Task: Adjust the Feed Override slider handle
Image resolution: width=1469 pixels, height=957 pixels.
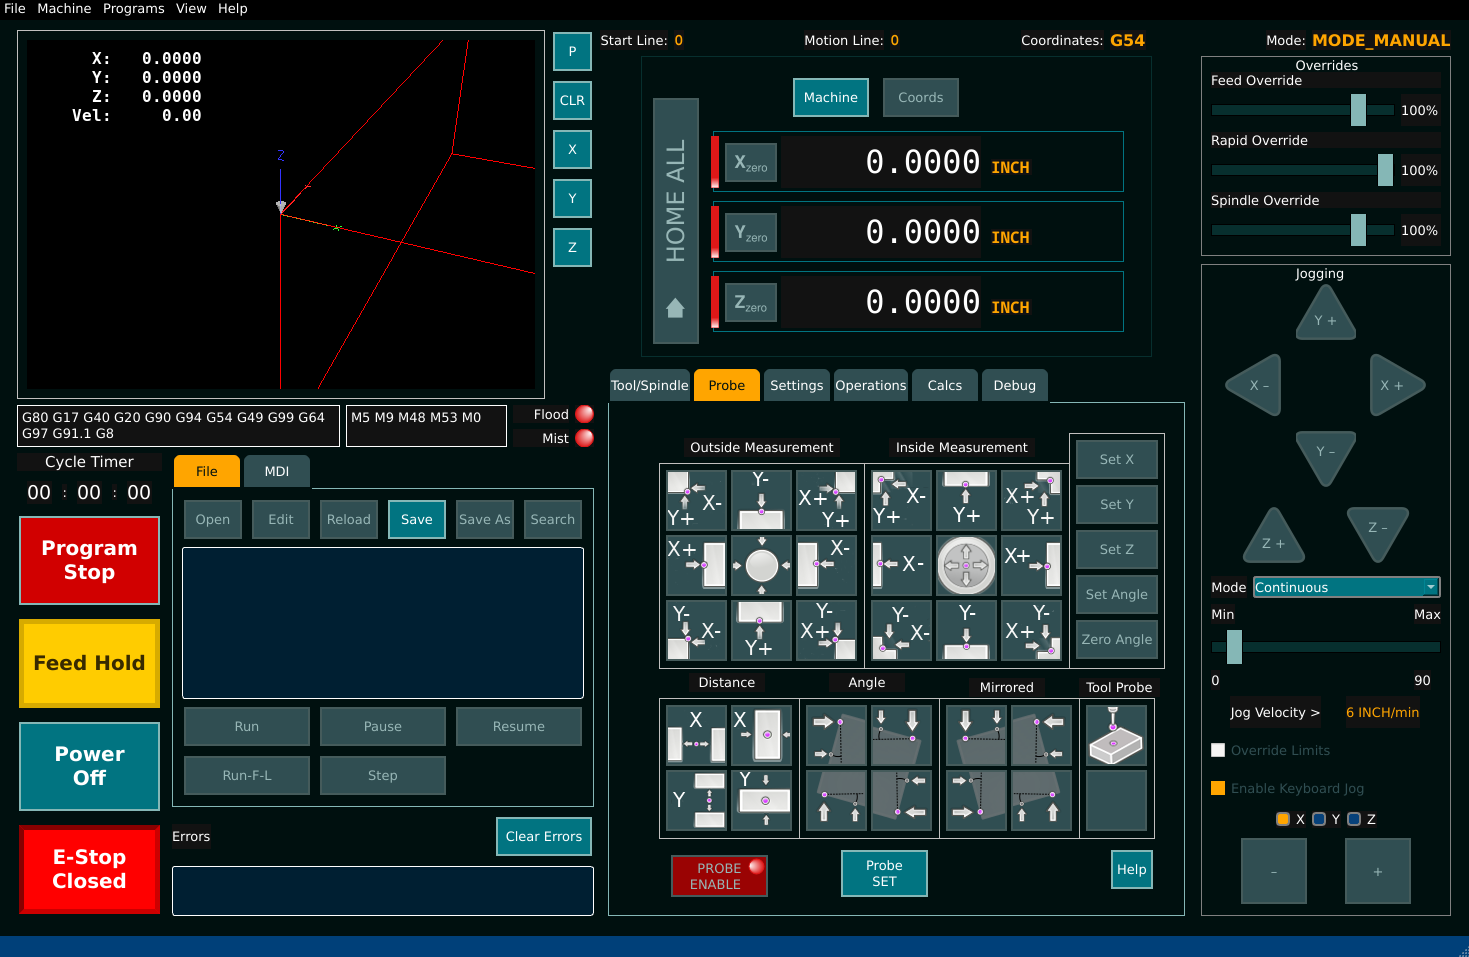Action: pos(1358,110)
